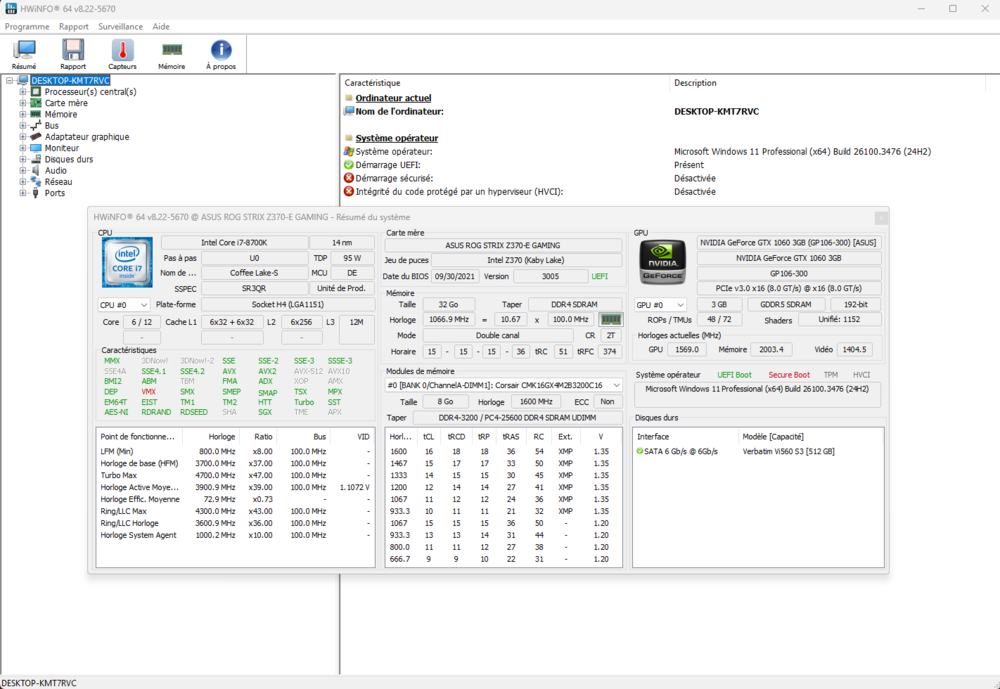Click the Socket H4 (LGA1151) field
This screenshot has width=1000, height=689.
(288, 304)
